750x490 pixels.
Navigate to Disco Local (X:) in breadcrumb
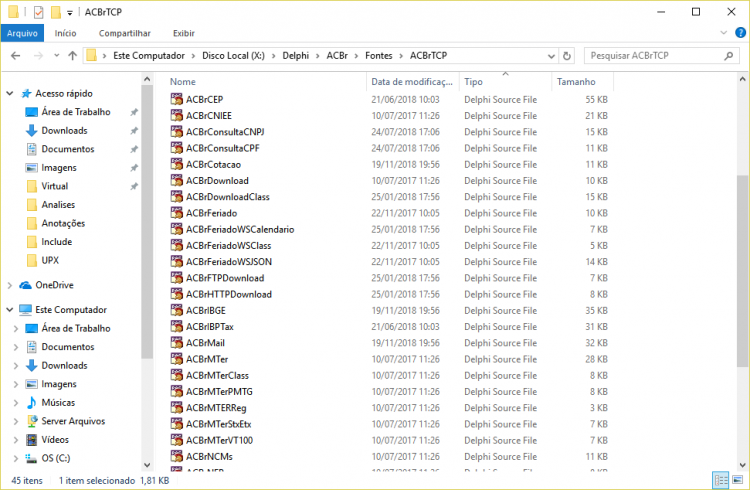[x=233, y=56]
